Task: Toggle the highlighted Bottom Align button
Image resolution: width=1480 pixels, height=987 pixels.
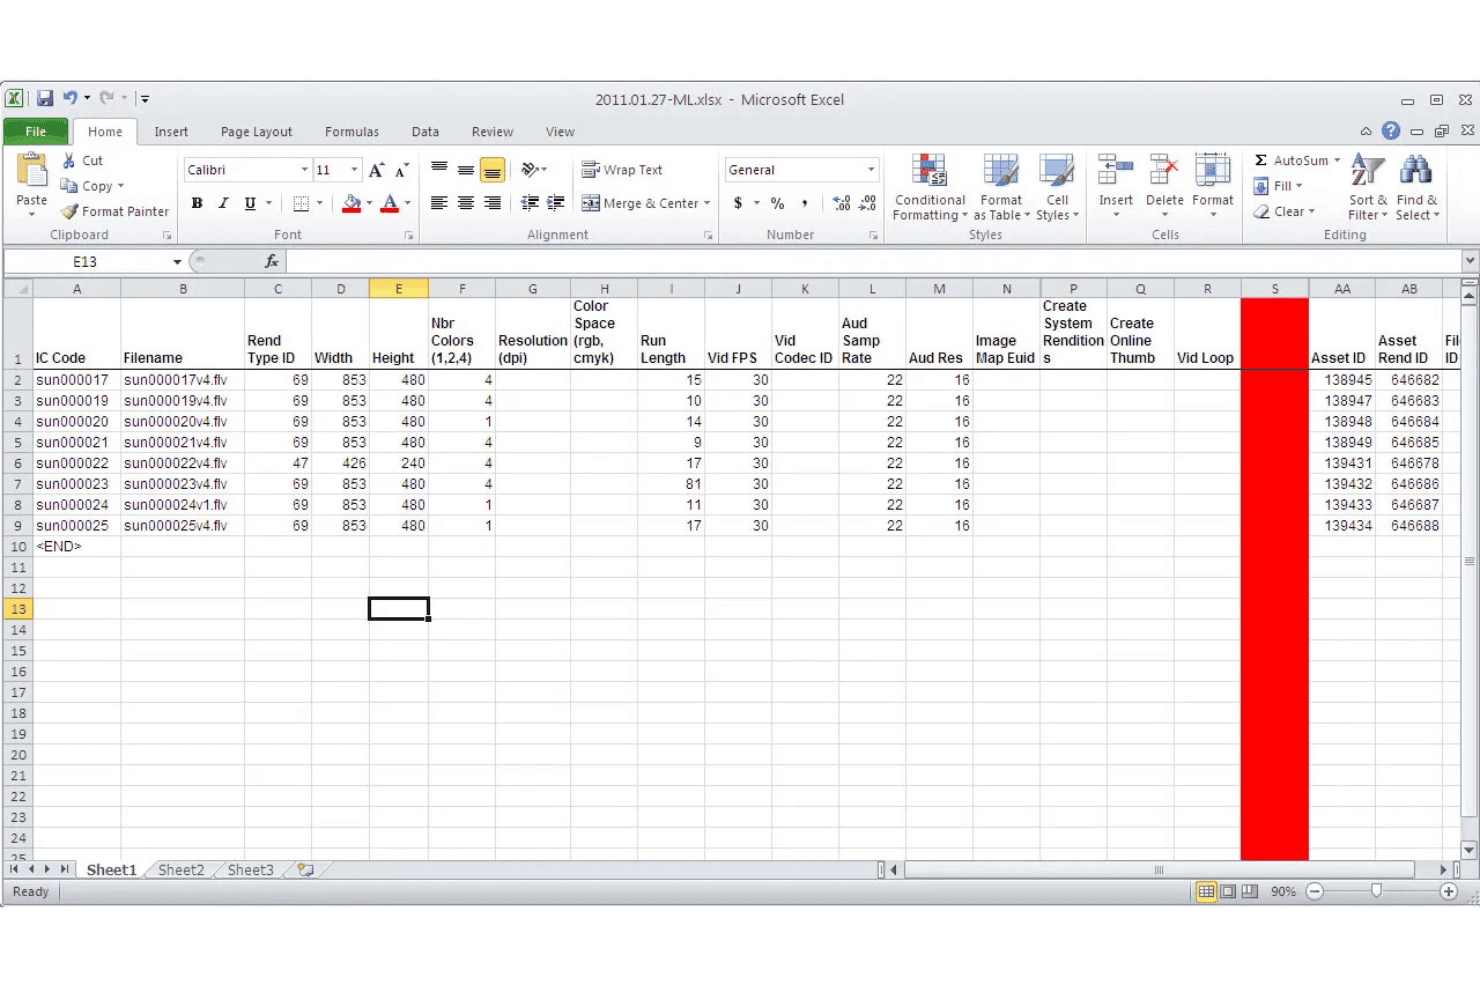Action: [492, 170]
